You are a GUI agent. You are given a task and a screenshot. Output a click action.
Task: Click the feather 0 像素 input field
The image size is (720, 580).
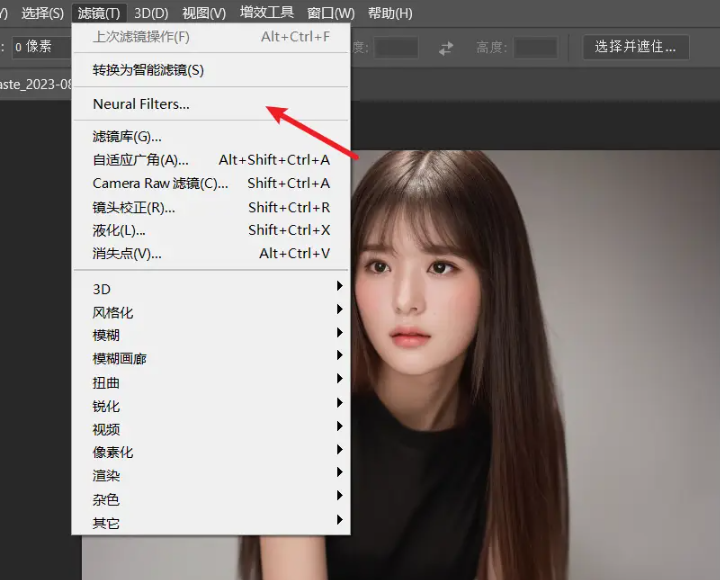coord(42,47)
